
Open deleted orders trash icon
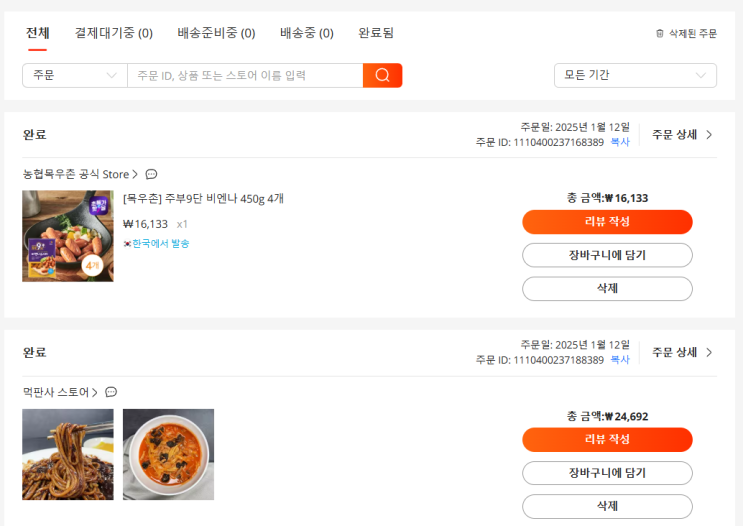pyautogui.click(x=659, y=33)
